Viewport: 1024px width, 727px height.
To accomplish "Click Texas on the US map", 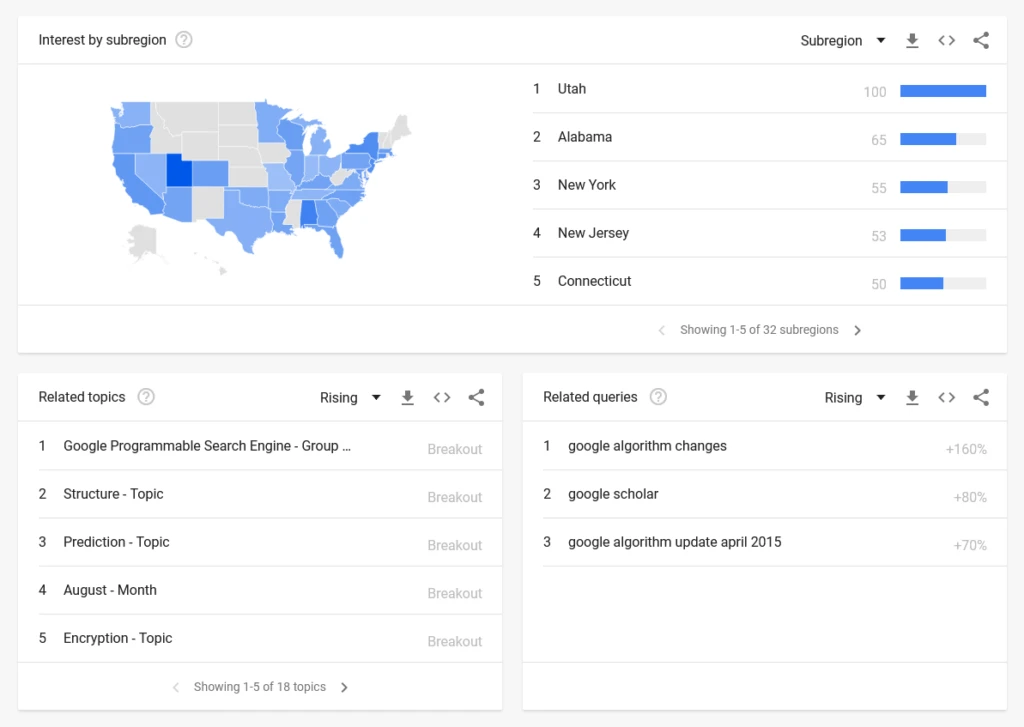I will click(x=244, y=219).
